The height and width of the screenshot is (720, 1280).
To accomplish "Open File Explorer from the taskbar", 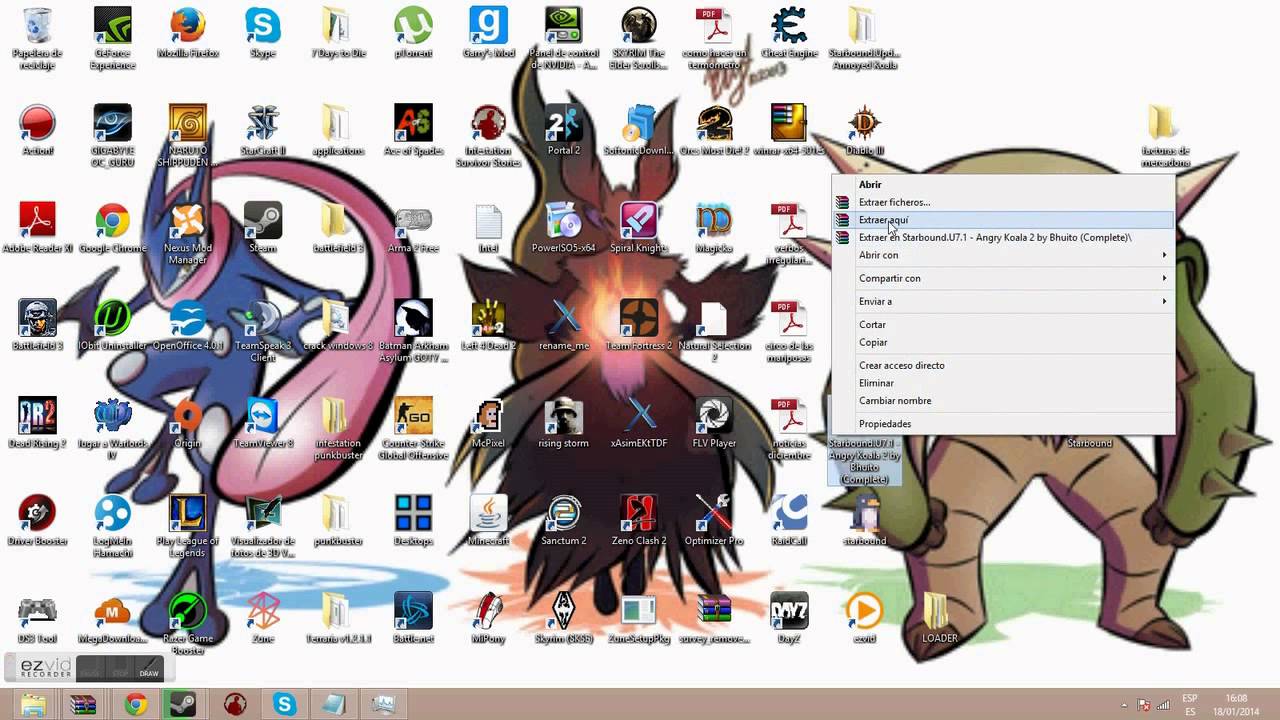I will 33,704.
